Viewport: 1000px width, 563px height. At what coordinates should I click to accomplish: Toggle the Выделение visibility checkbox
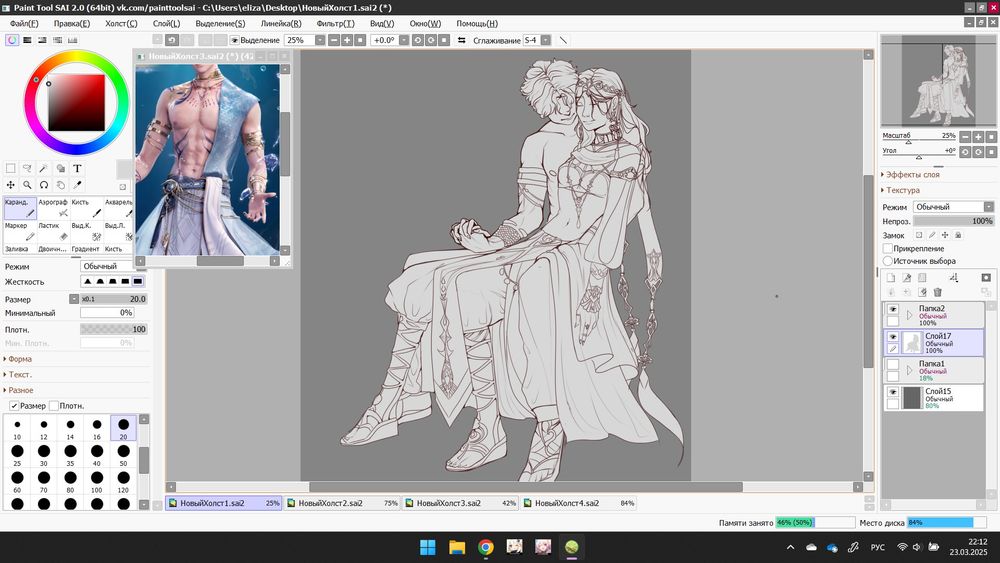(x=235, y=40)
